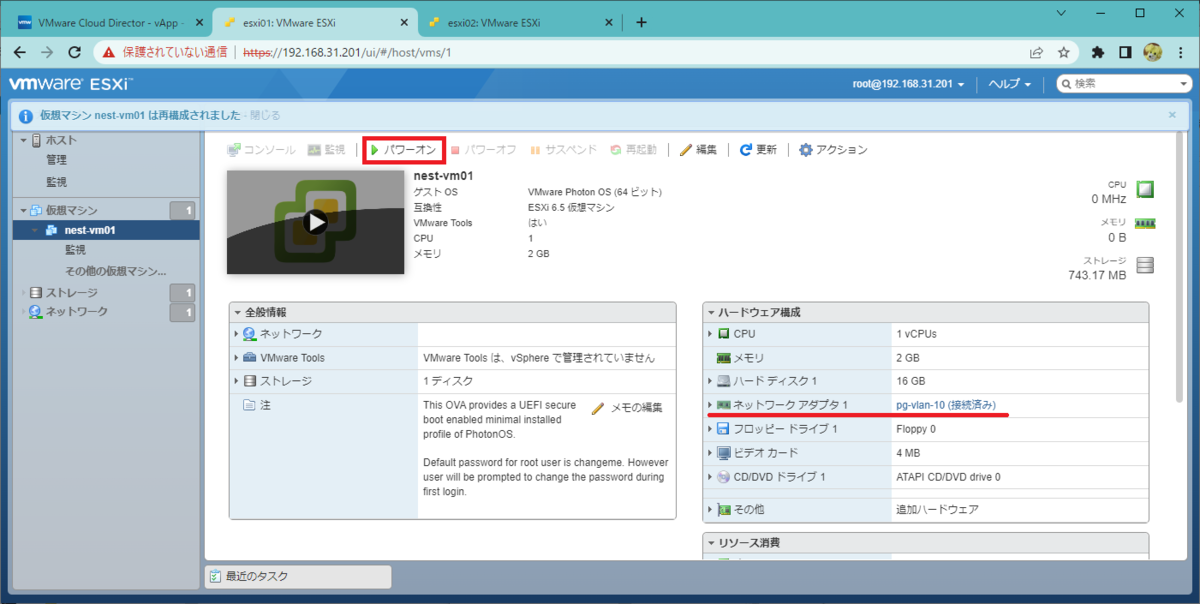The image size is (1200, 604).
Task: Collapse the Resource Consumption panel
Action: pyautogui.click(x=711, y=542)
